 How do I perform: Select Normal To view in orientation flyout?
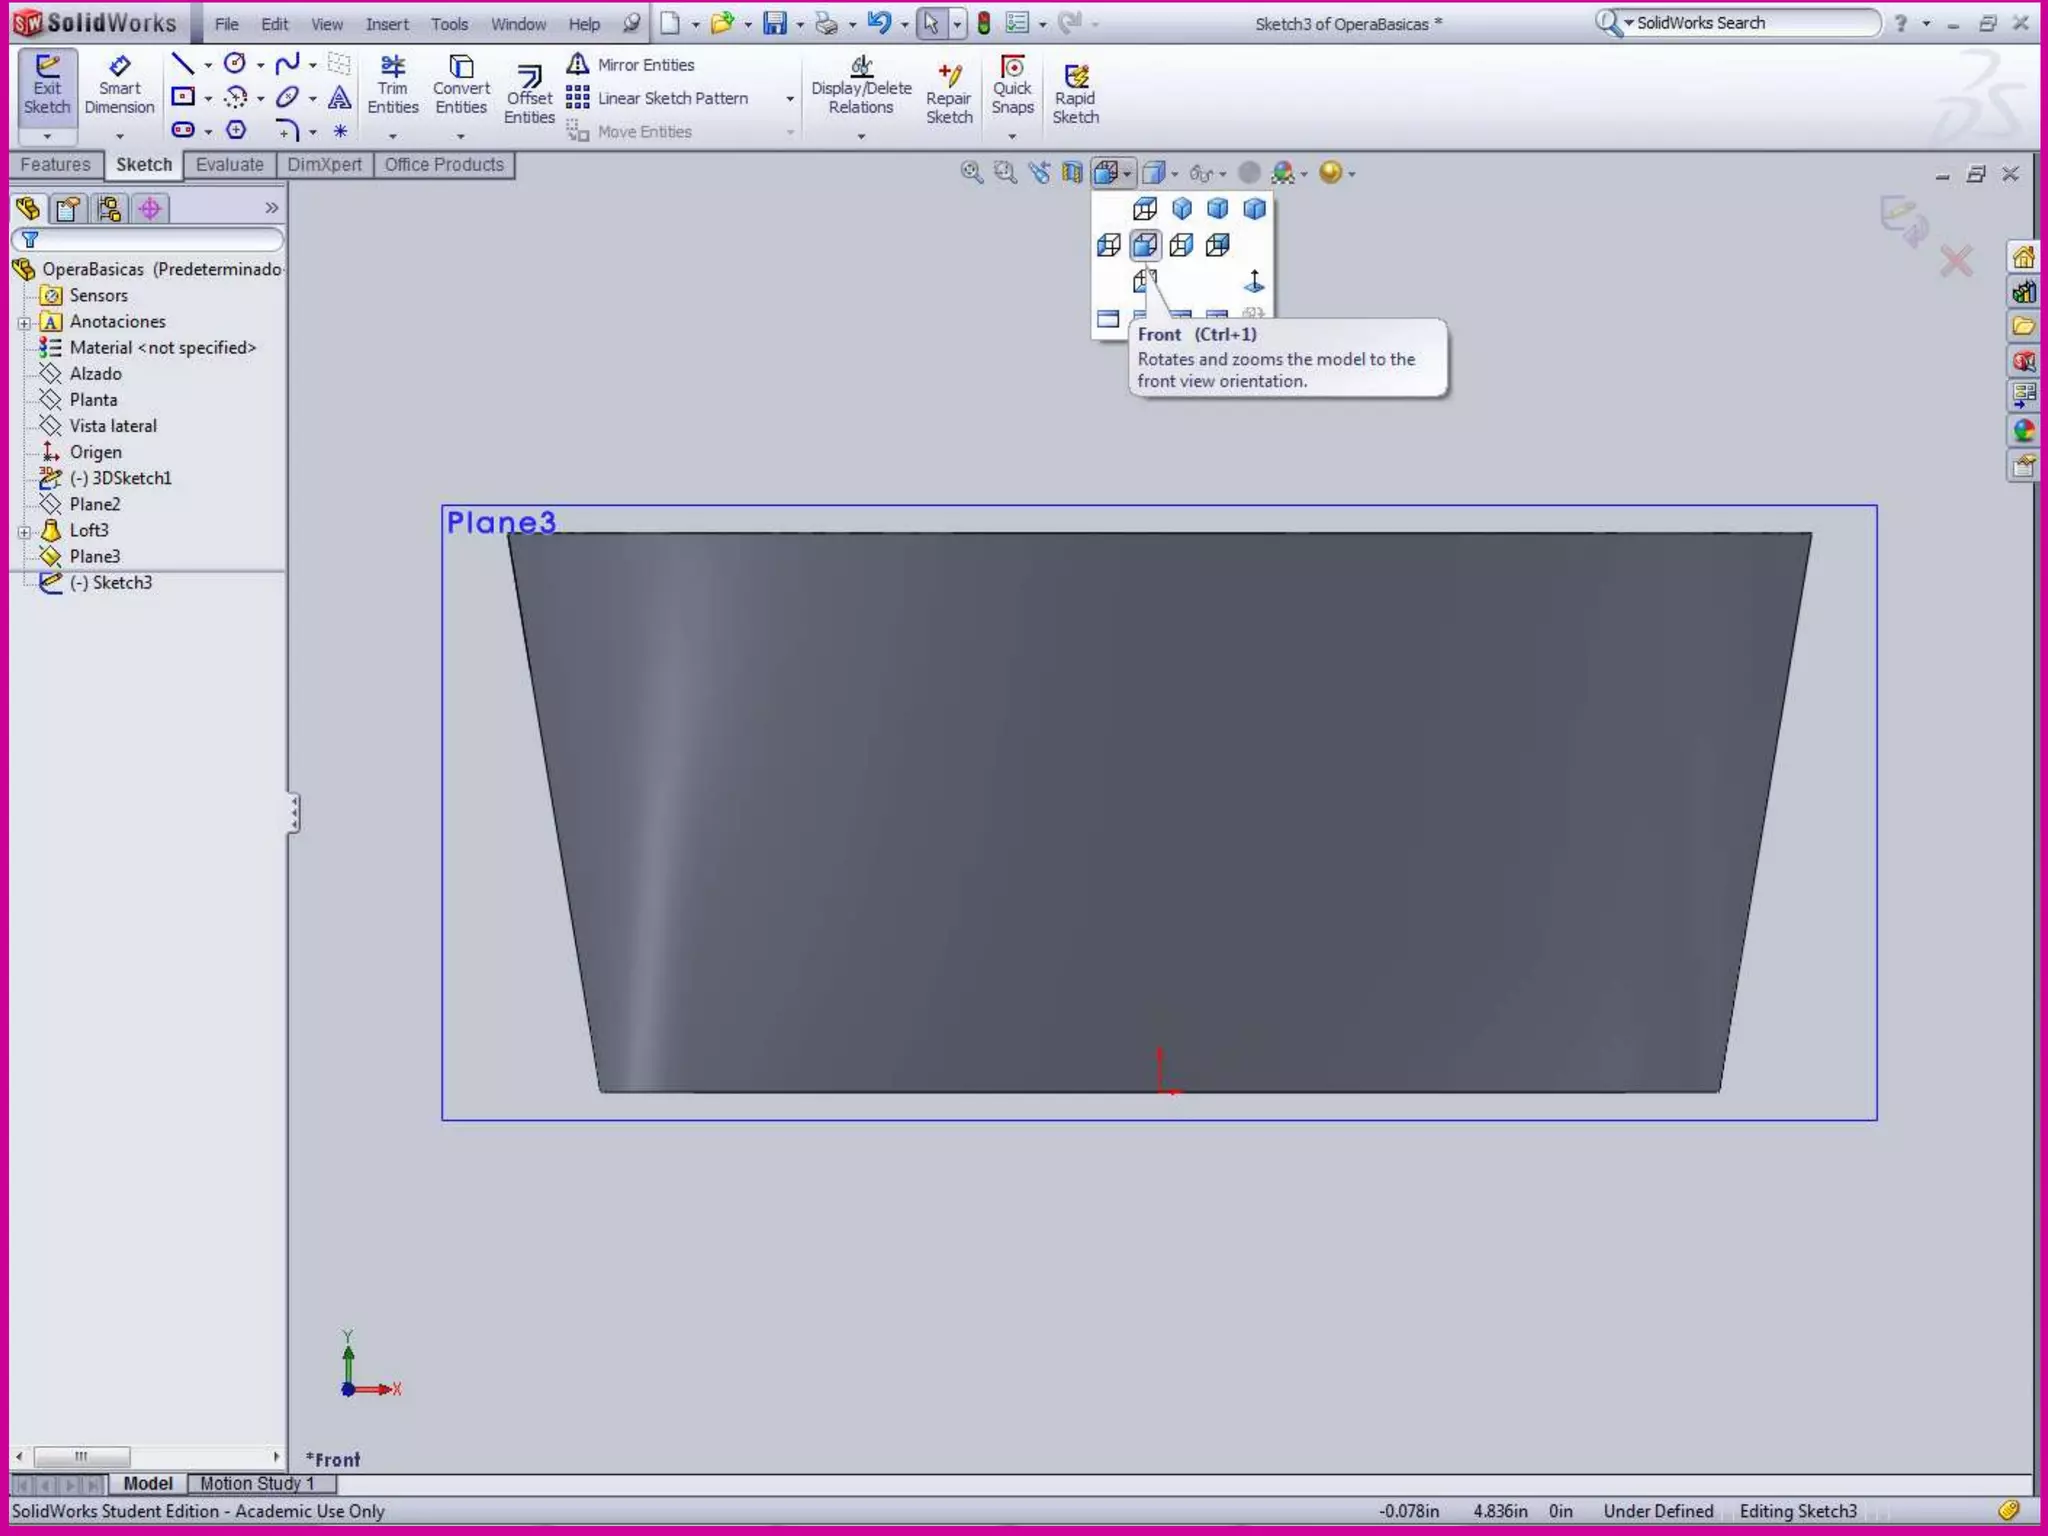1254,282
